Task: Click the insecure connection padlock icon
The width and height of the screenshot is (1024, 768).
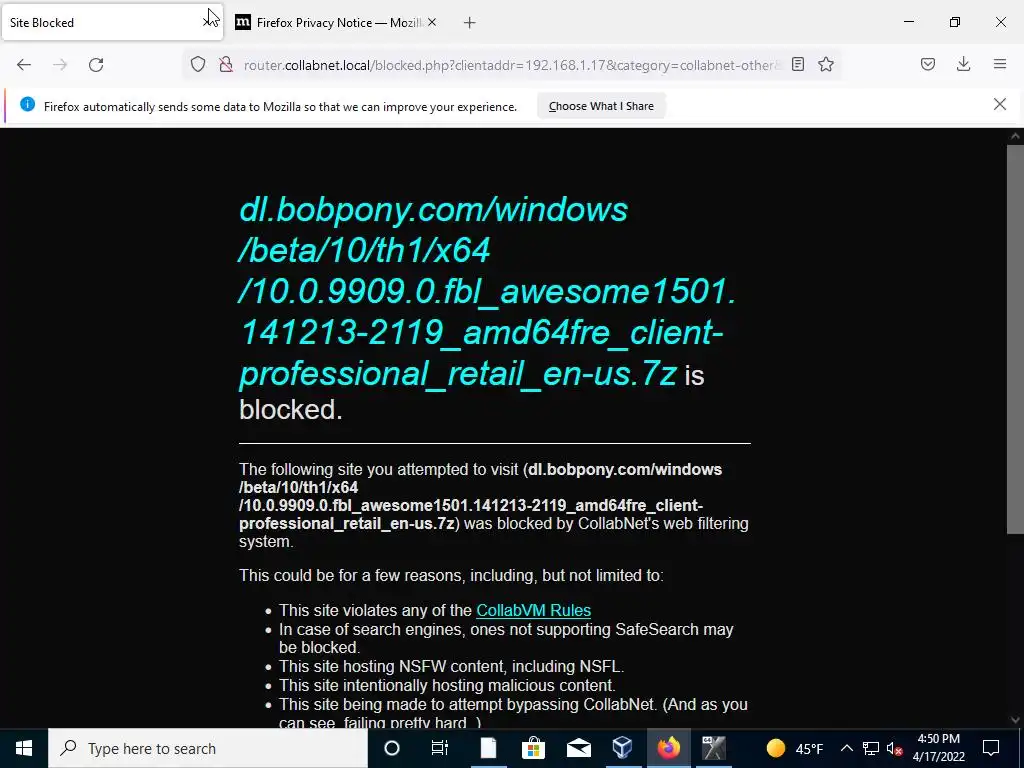Action: (226, 64)
